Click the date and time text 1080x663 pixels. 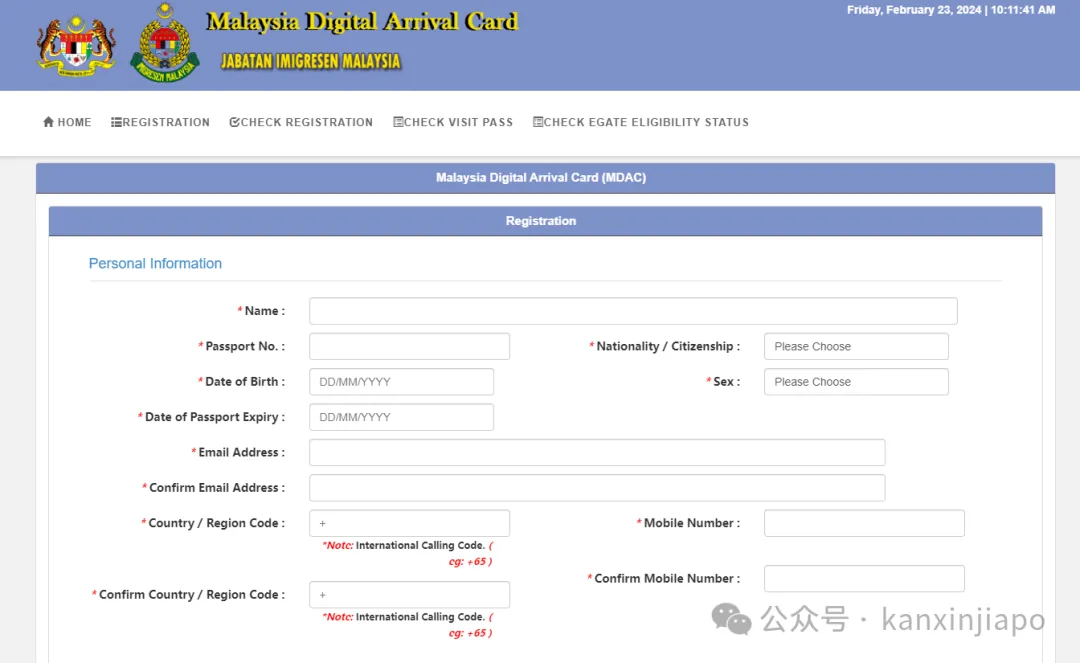pyautogui.click(x=951, y=10)
